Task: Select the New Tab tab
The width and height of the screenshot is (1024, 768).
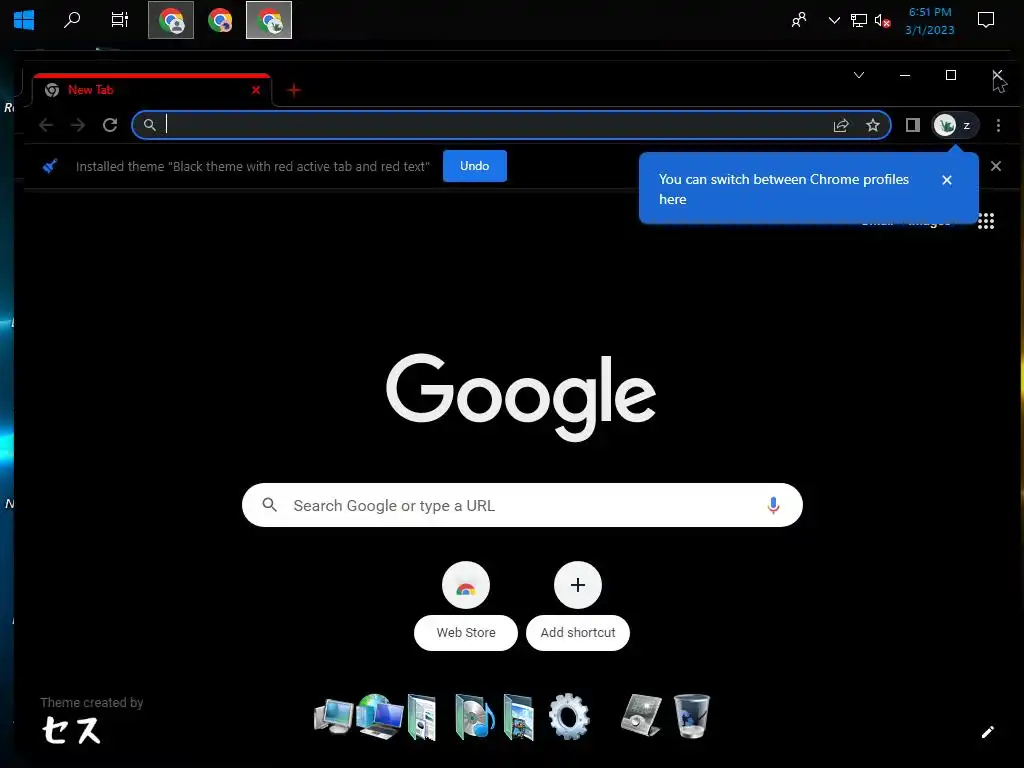Action: (x=152, y=90)
